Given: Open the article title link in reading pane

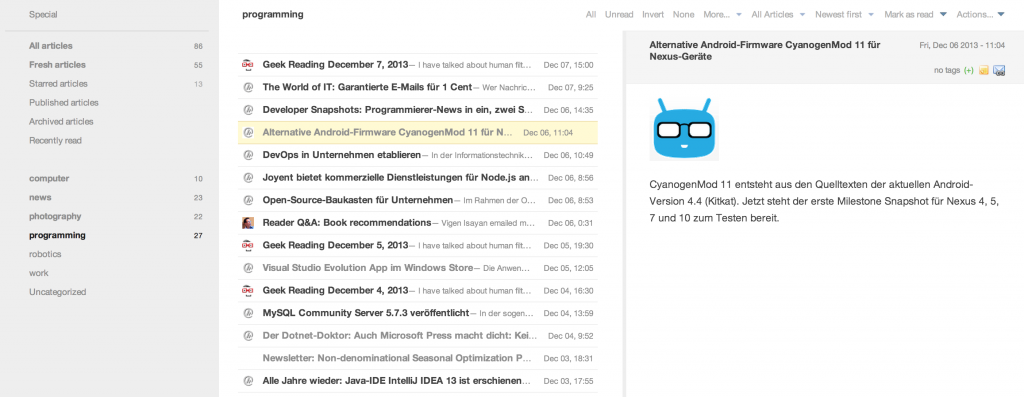Looking at the screenshot, I should [765, 51].
